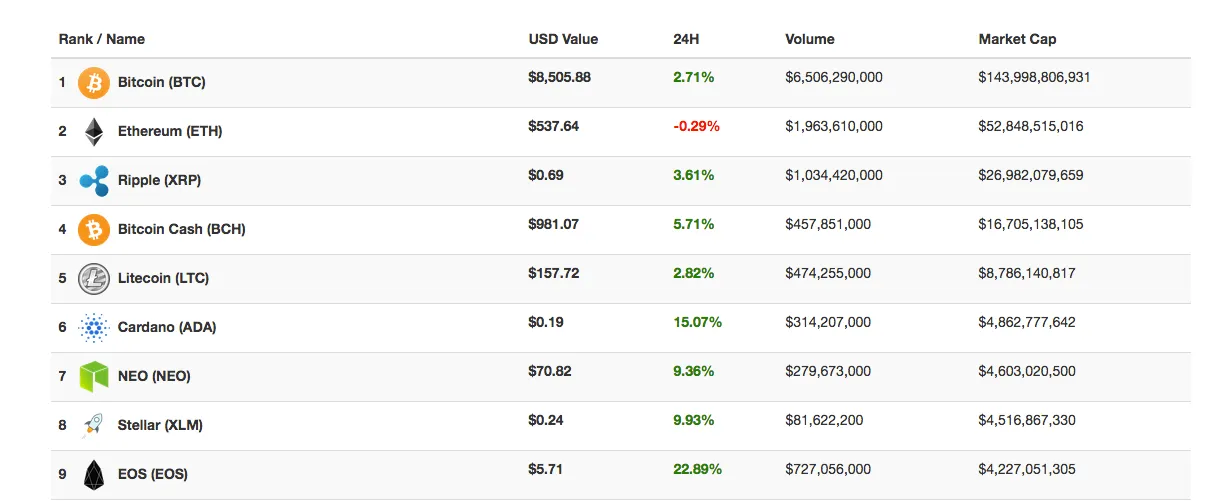Sort by Volume column header

pos(810,39)
